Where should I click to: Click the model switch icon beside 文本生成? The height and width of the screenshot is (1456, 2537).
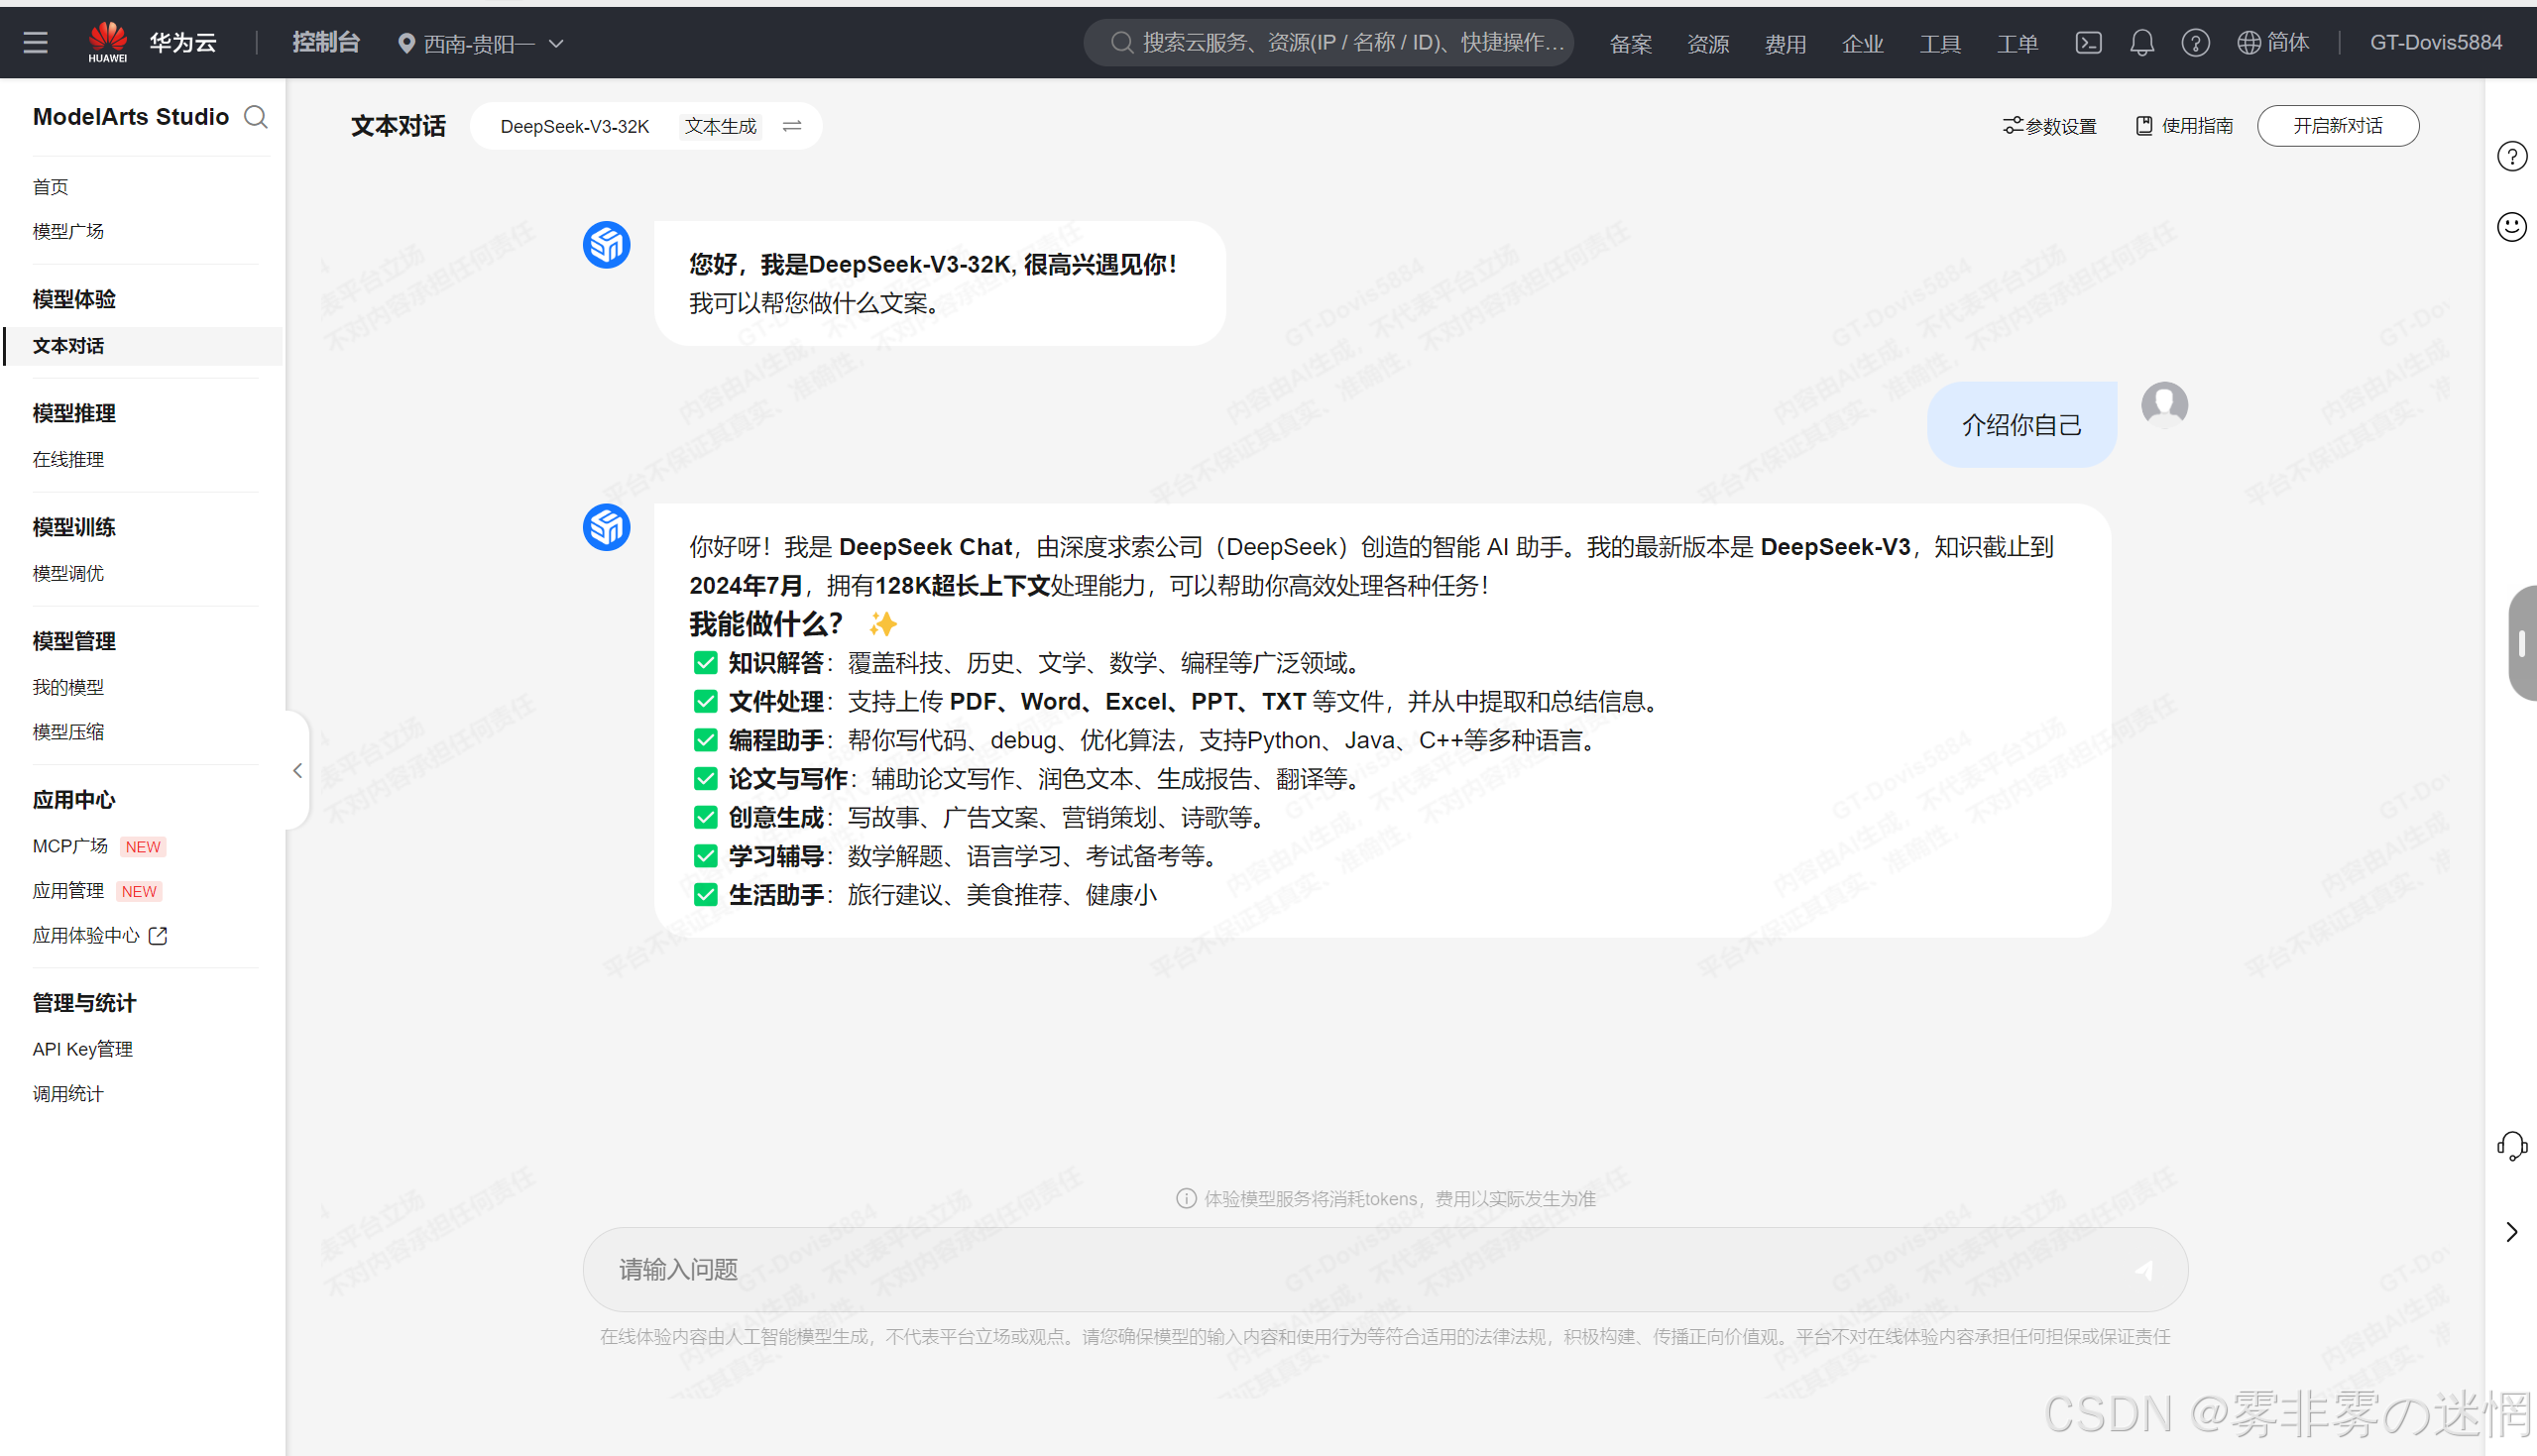[792, 126]
